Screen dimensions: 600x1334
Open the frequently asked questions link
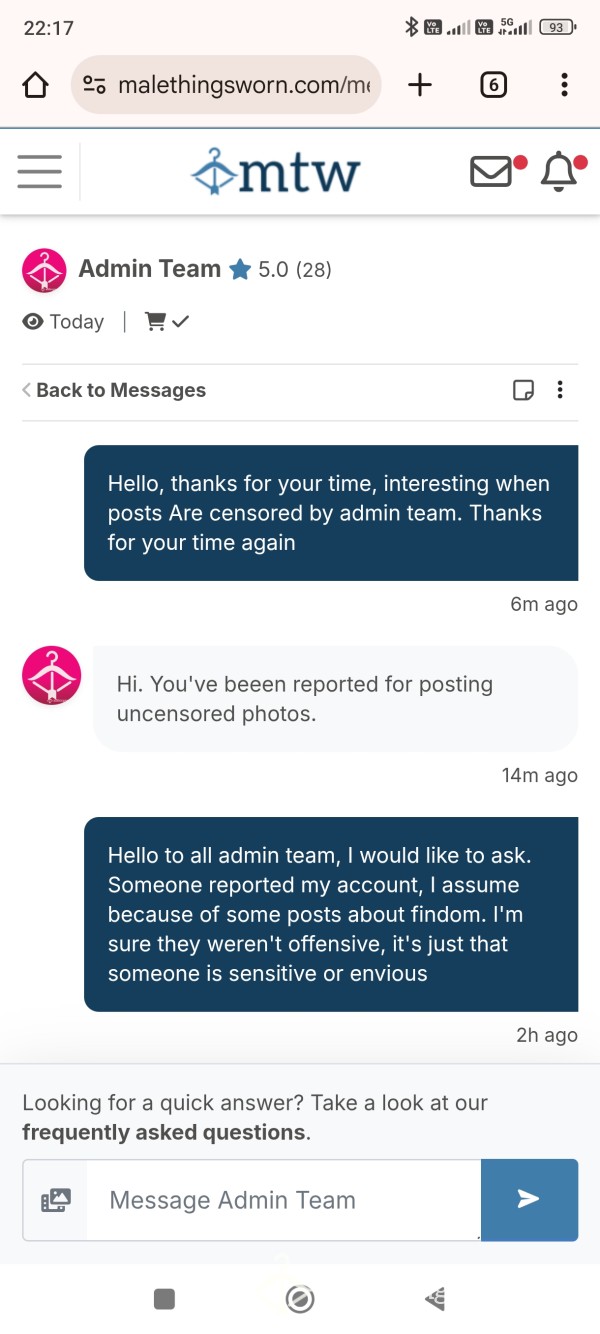pos(165,1132)
